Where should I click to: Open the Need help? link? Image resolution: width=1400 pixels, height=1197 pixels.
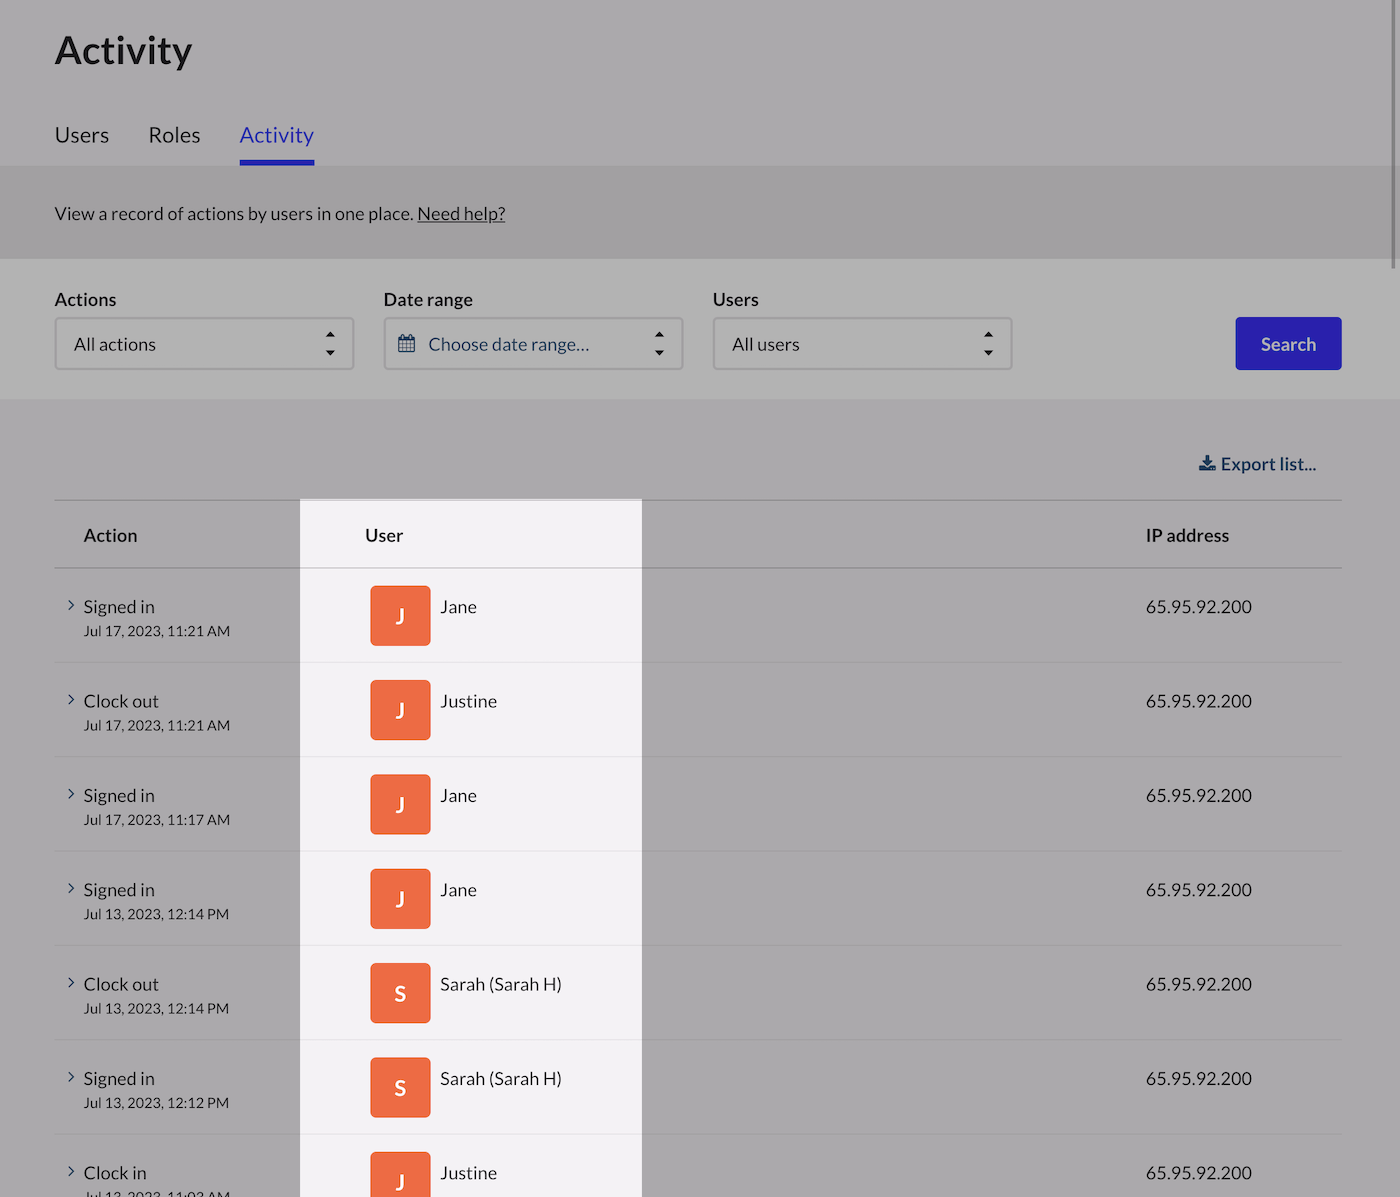(x=461, y=214)
